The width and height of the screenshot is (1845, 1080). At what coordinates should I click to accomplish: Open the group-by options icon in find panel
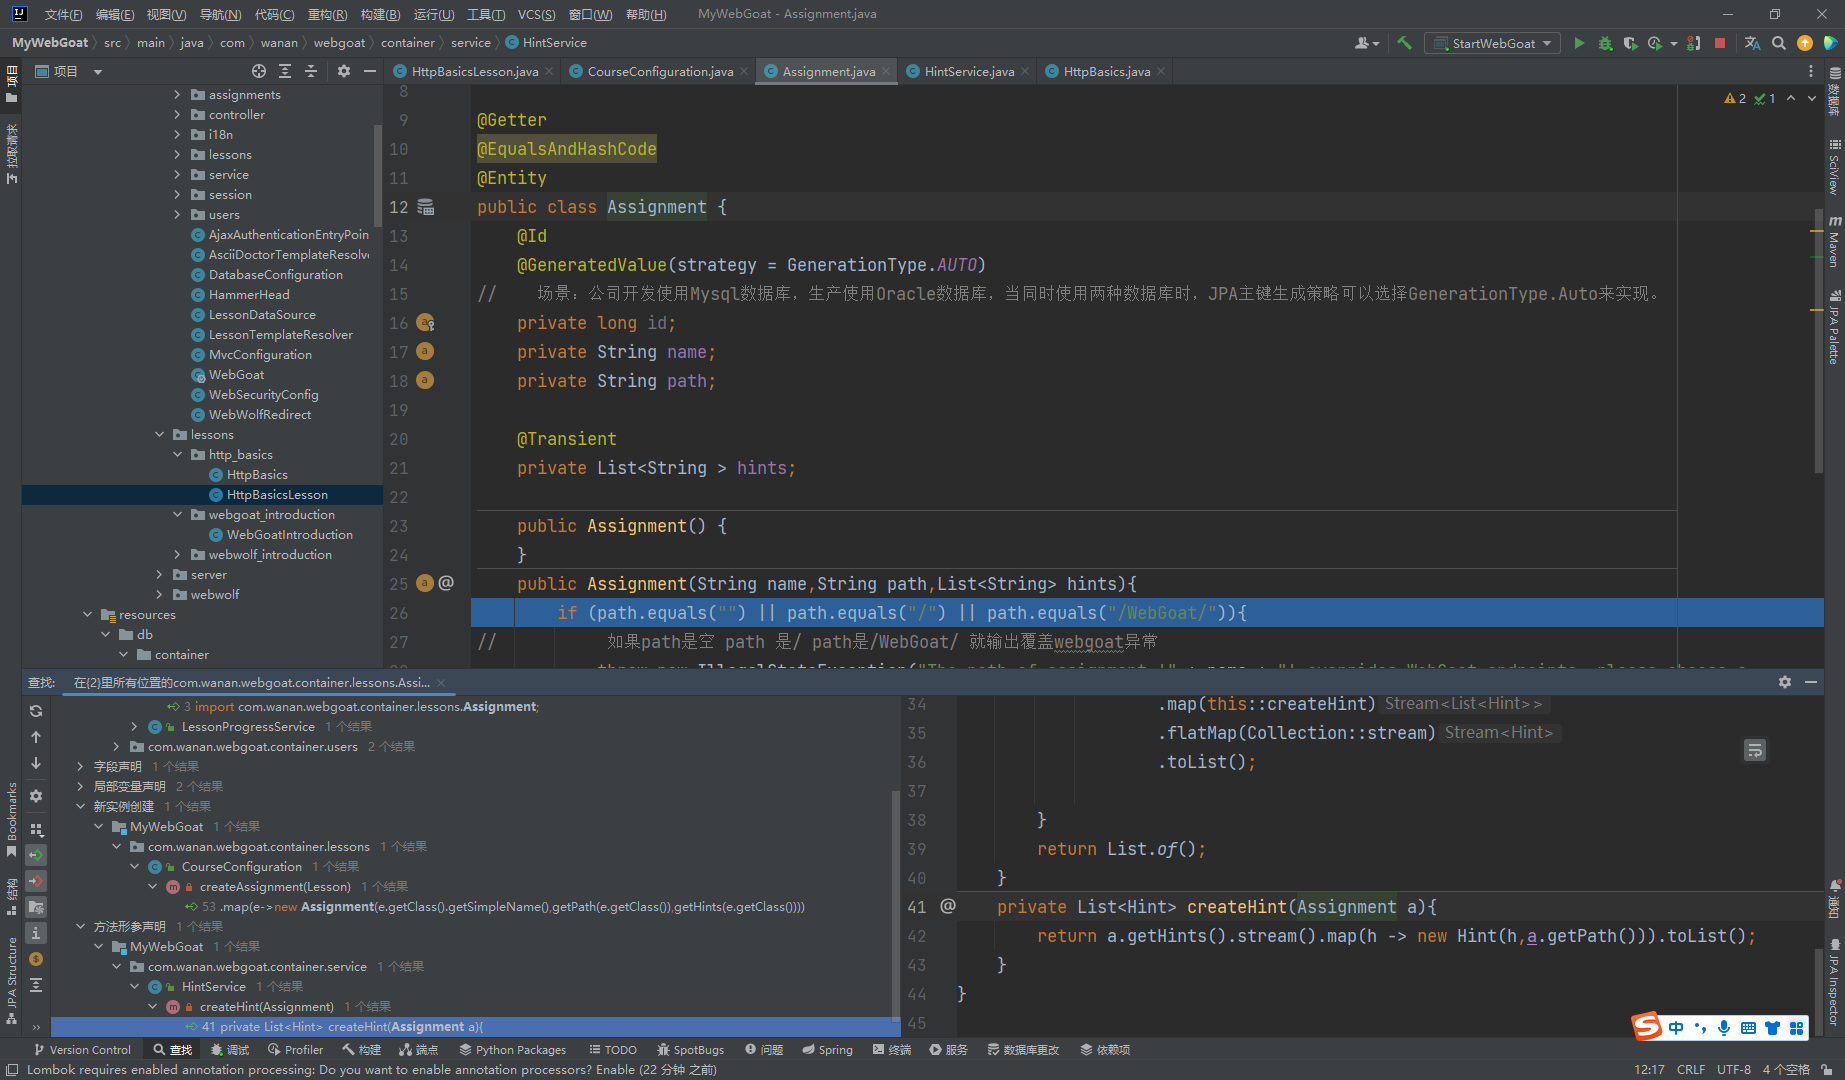(x=36, y=829)
